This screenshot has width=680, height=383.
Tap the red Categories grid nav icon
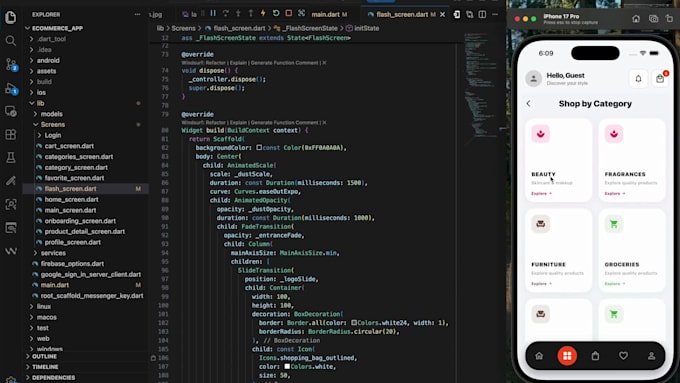[x=567, y=356]
